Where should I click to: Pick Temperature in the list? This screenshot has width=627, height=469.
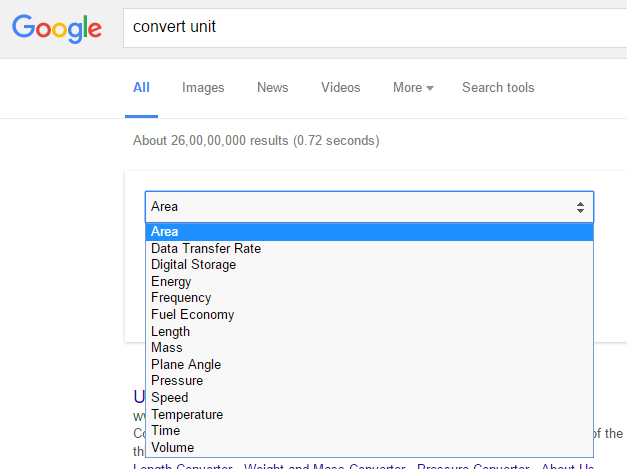[x=187, y=414]
